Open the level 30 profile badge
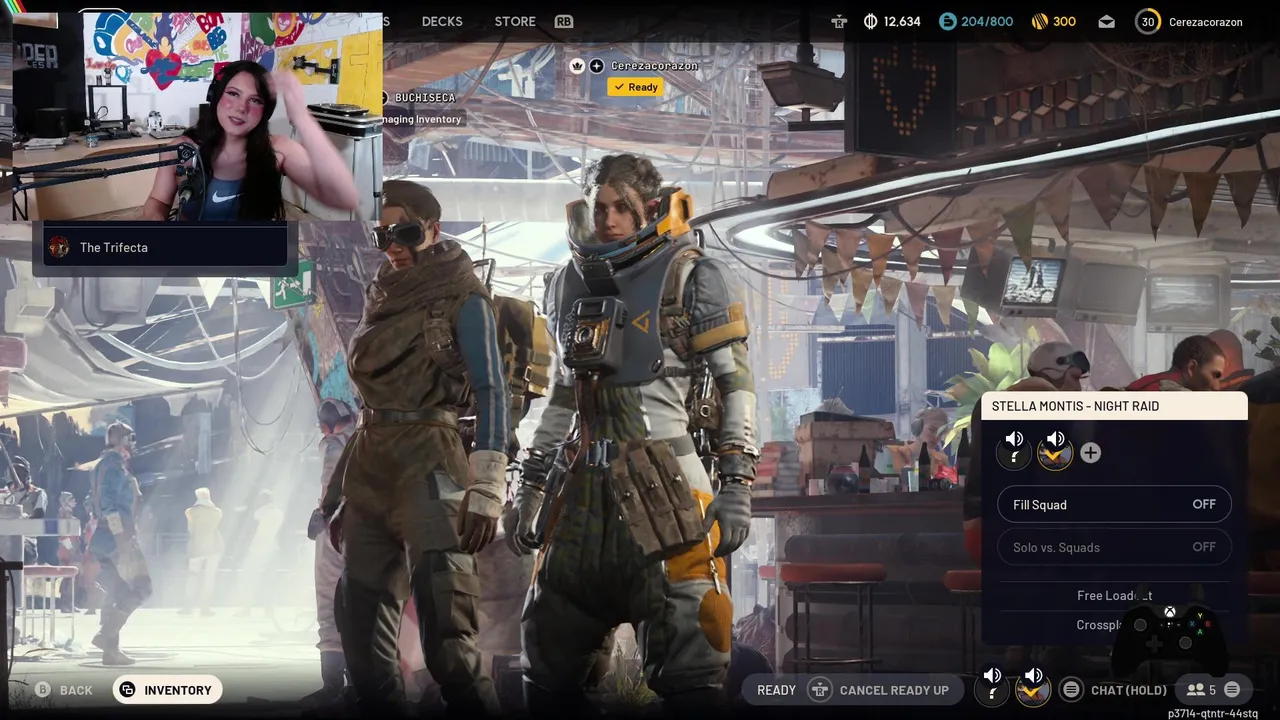Viewport: 1280px width, 720px height. click(x=1148, y=21)
